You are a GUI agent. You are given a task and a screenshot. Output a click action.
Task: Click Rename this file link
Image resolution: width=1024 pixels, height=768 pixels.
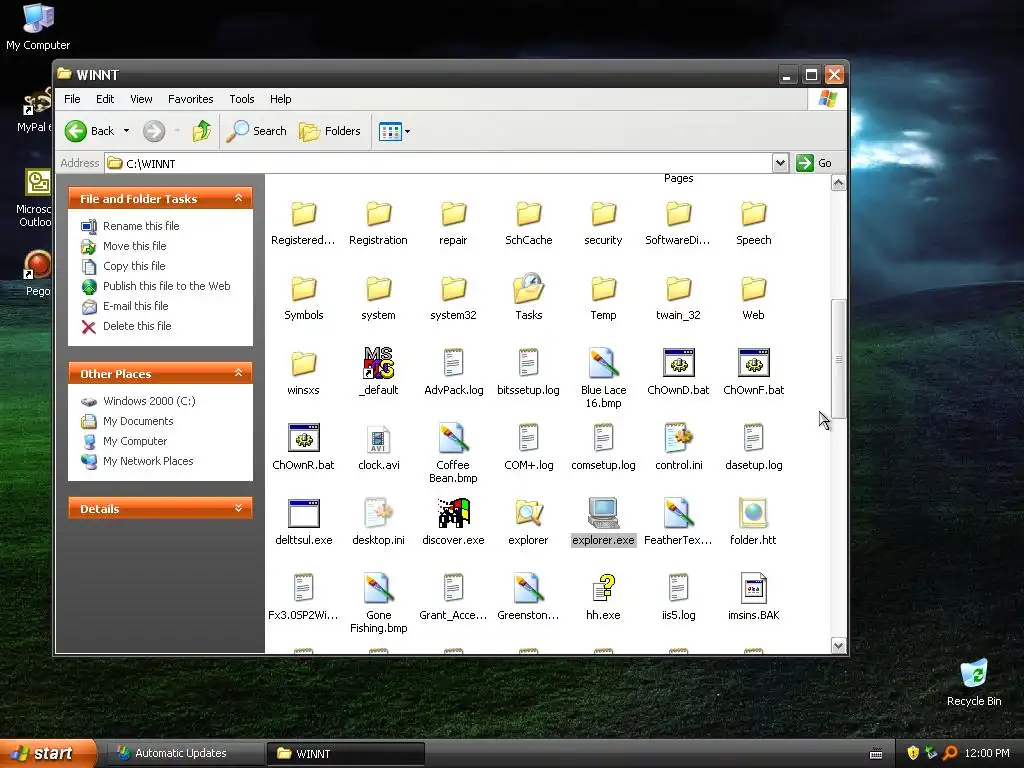pyautogui.click(x=141, y=226)
